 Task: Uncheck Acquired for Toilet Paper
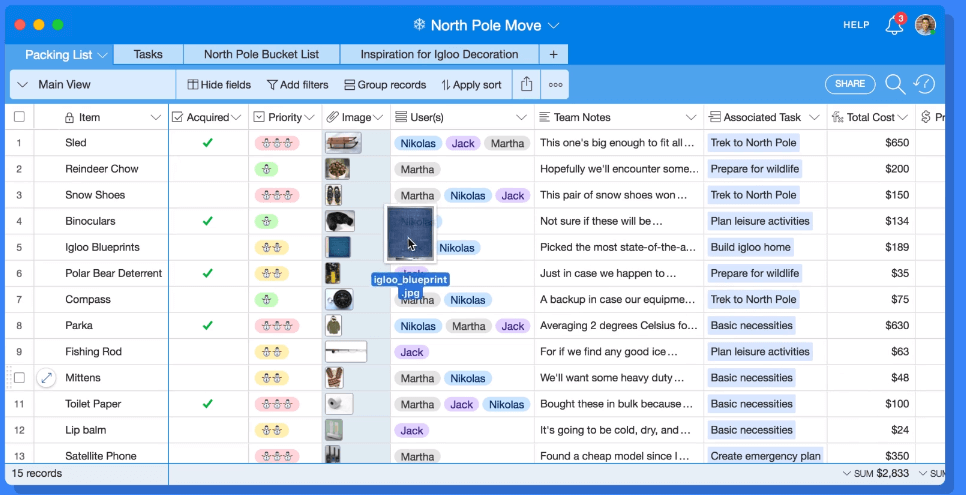point(208,404)
